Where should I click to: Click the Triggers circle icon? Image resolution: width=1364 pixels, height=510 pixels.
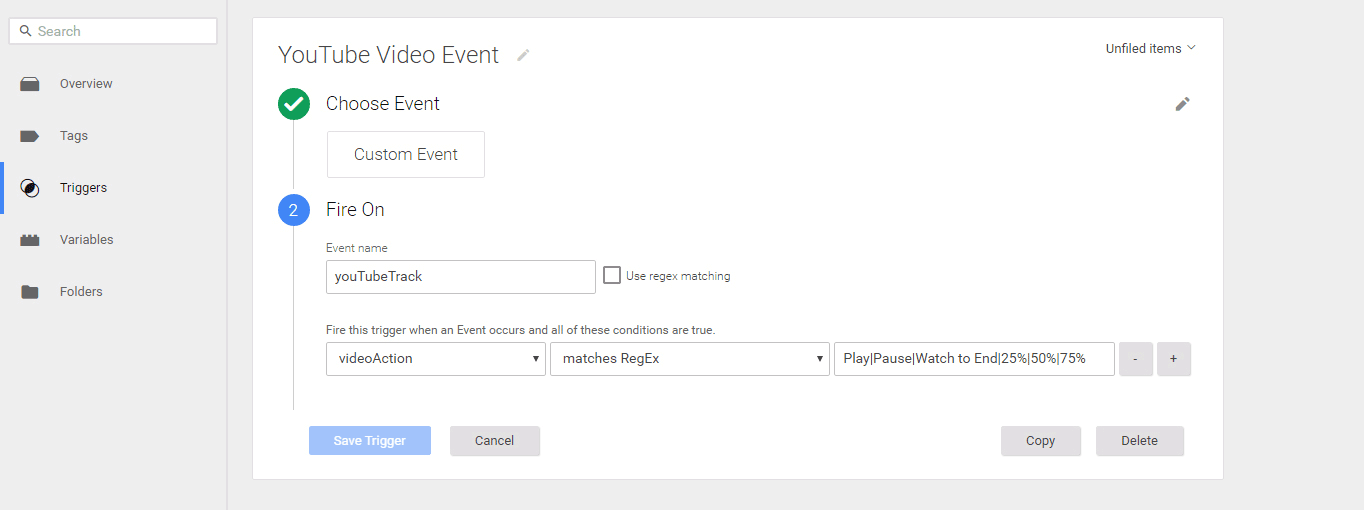(x=30, y=188)
